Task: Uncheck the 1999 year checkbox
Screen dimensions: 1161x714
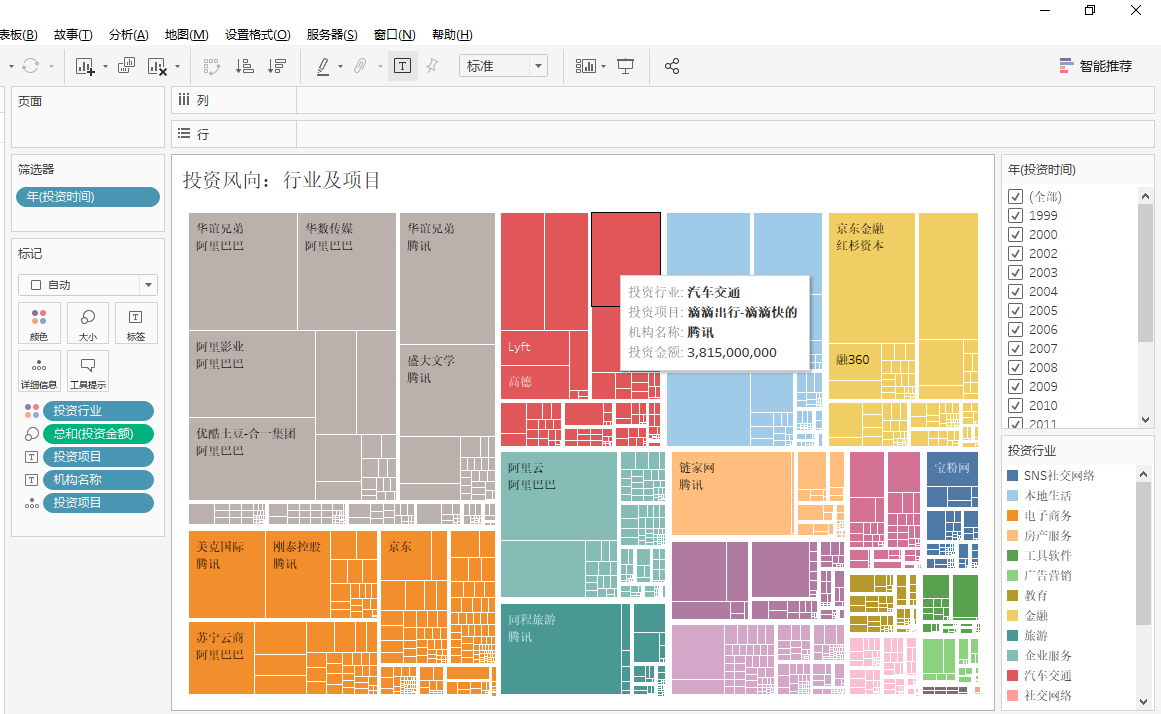Action: [x=1015, y=216]
